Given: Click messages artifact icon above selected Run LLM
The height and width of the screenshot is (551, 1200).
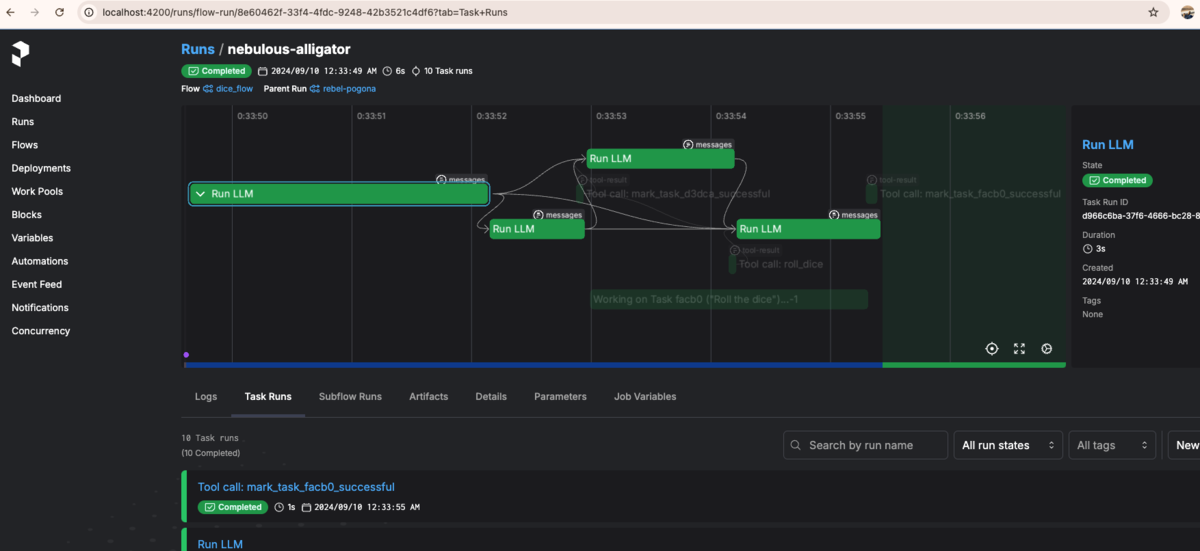Looking at the screenshot, I should coord(441,180).
